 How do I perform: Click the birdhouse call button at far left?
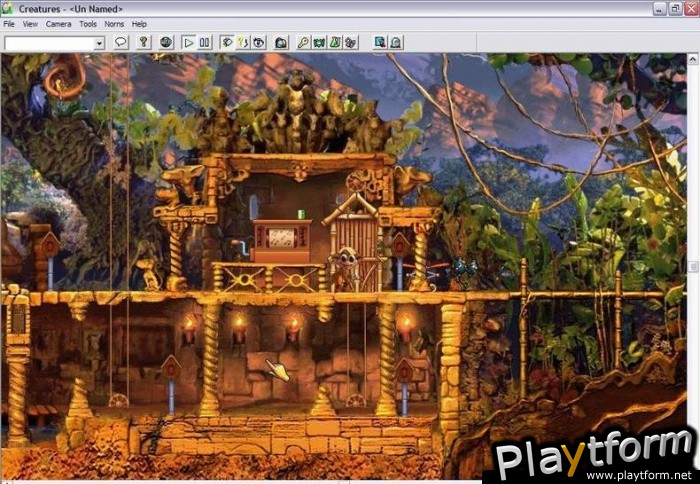point(50,245)
